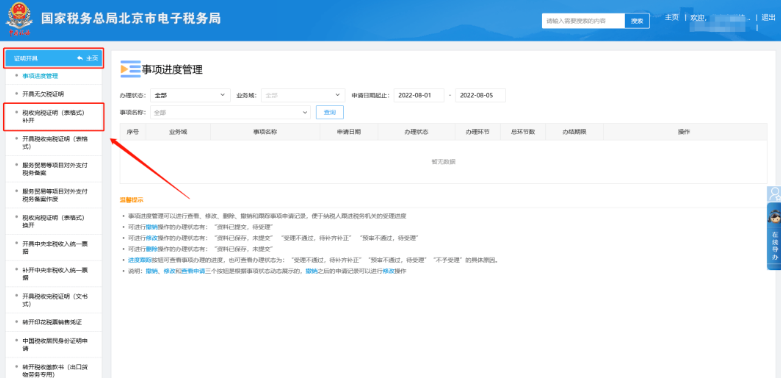Expand the 事项名称 dropdown

point(230,113)
